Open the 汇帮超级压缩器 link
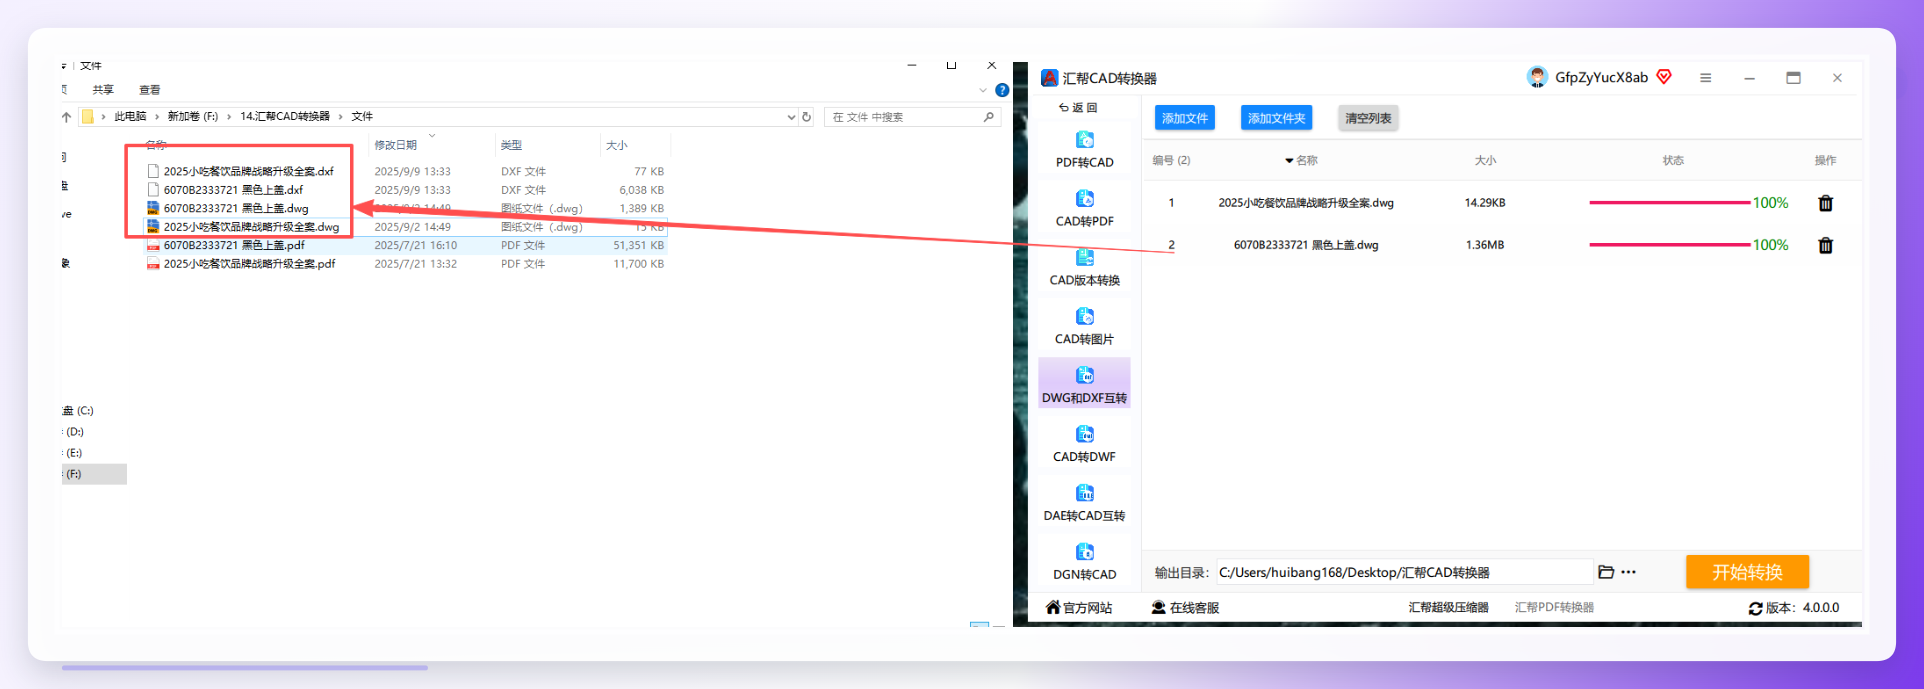The width and height of the screenshot is (1924, 689). point(1448,608)
